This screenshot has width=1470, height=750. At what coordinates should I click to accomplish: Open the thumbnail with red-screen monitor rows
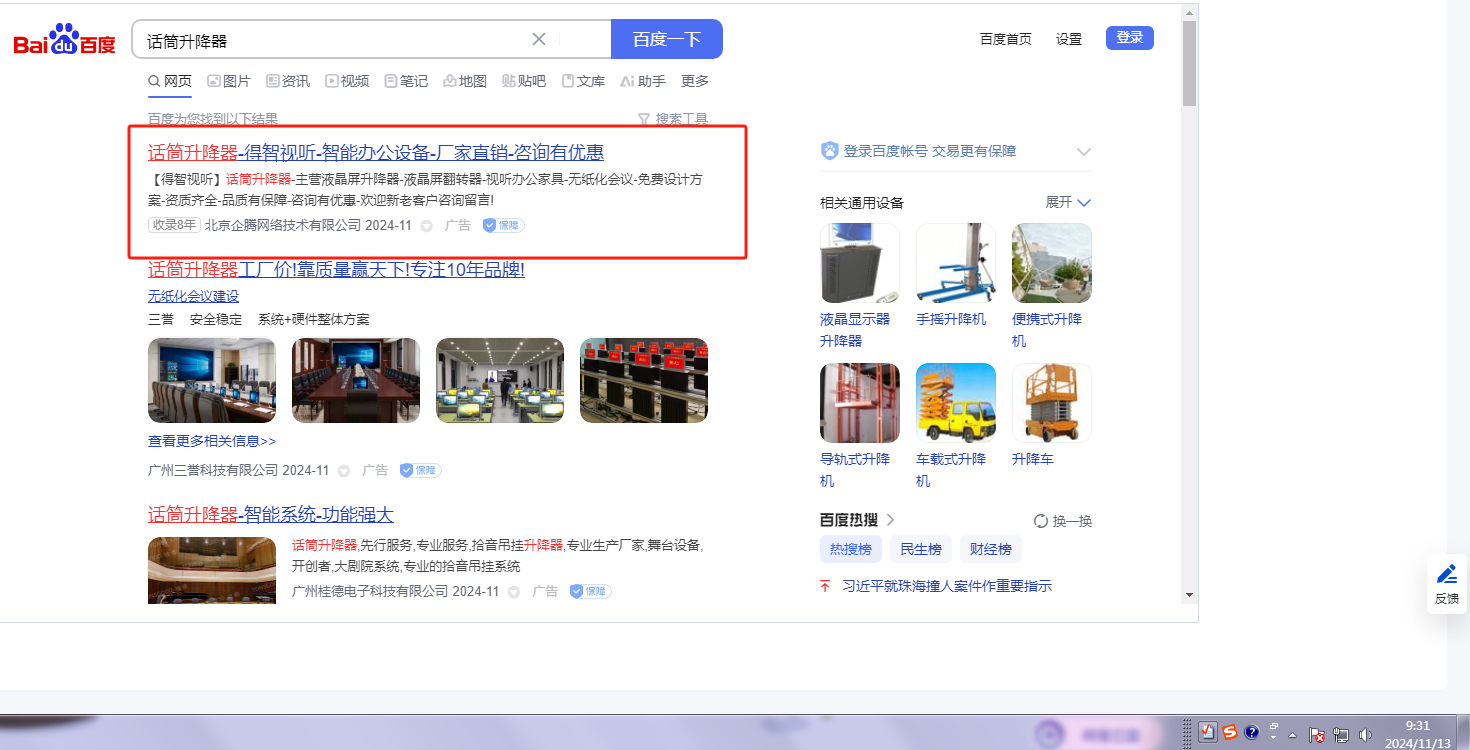(644, 380)
